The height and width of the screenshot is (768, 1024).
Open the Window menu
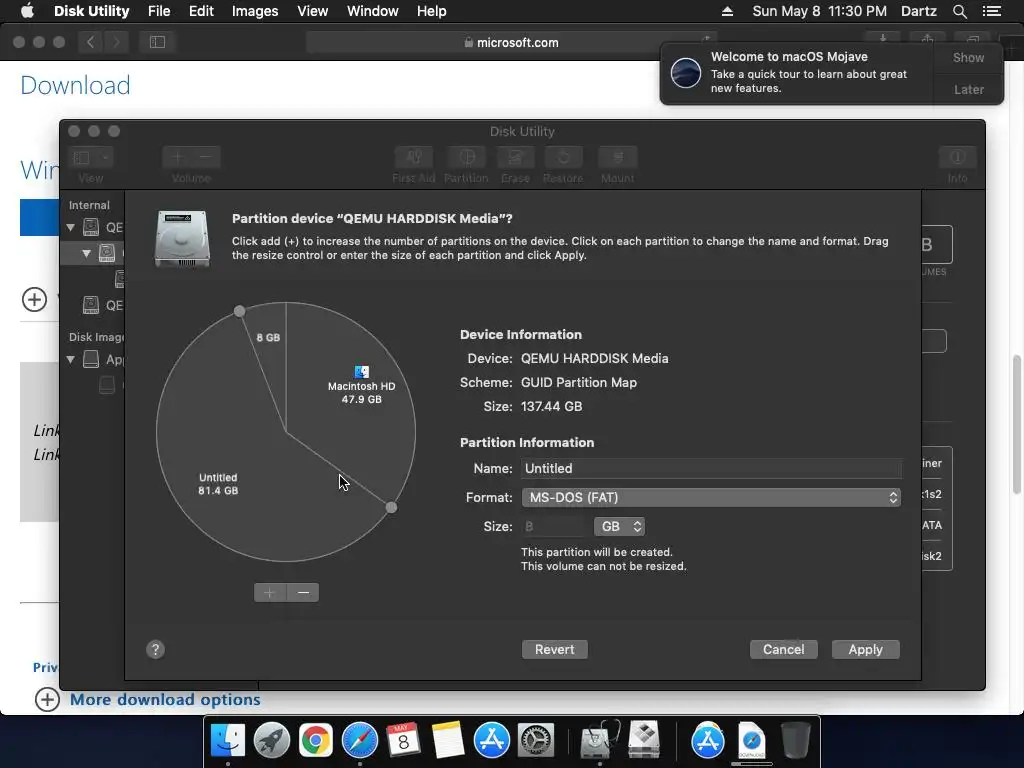pyautogui.click(x=372, y=11)
